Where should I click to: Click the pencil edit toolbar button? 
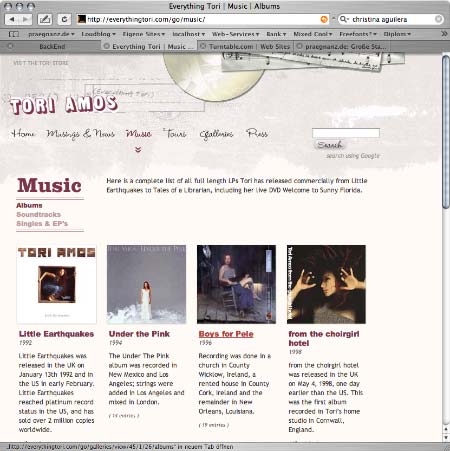click(x=45, y=19)
